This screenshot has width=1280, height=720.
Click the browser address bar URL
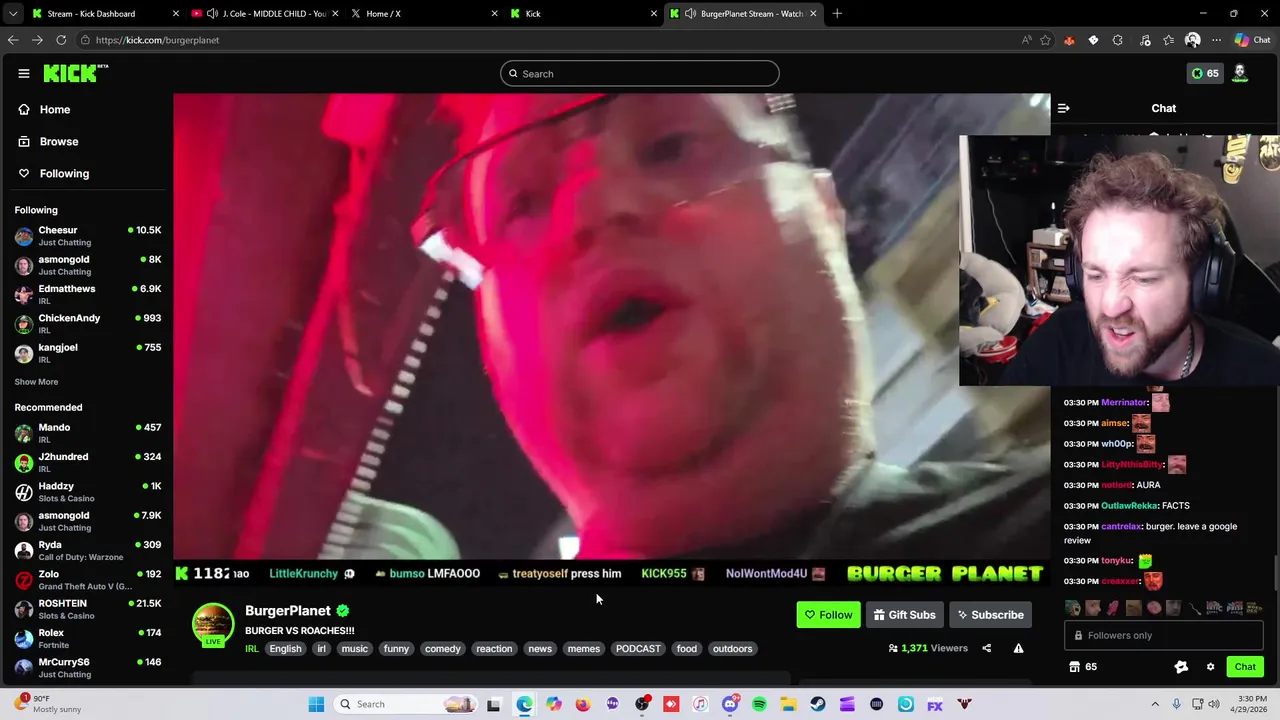click(x=157, y=40)
